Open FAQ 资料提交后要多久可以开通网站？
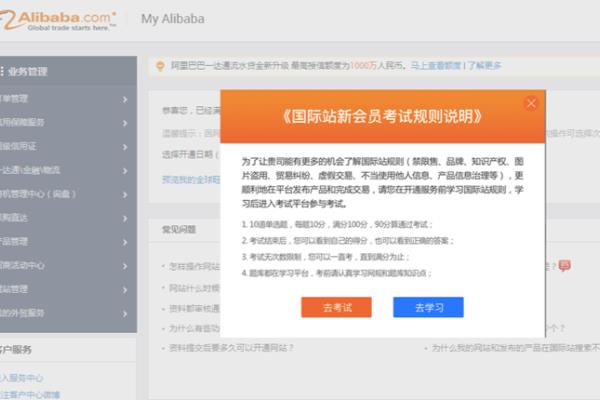Screen dimensions: 600x400 (x=231, y=348)
